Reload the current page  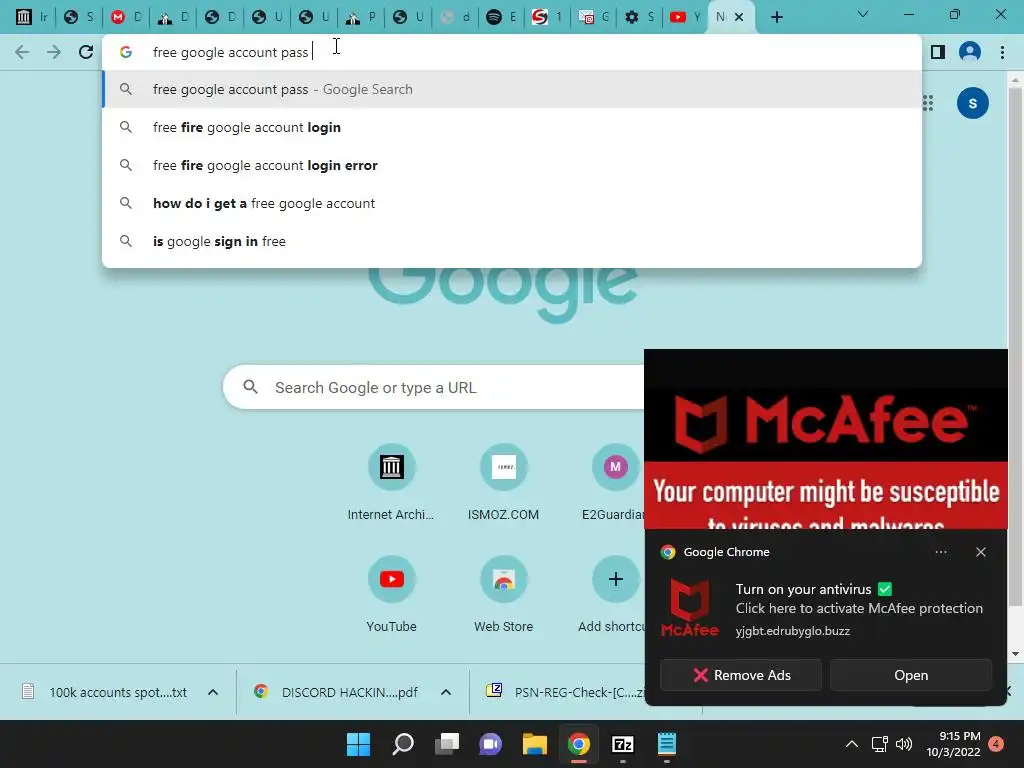[x=86, y=52]
